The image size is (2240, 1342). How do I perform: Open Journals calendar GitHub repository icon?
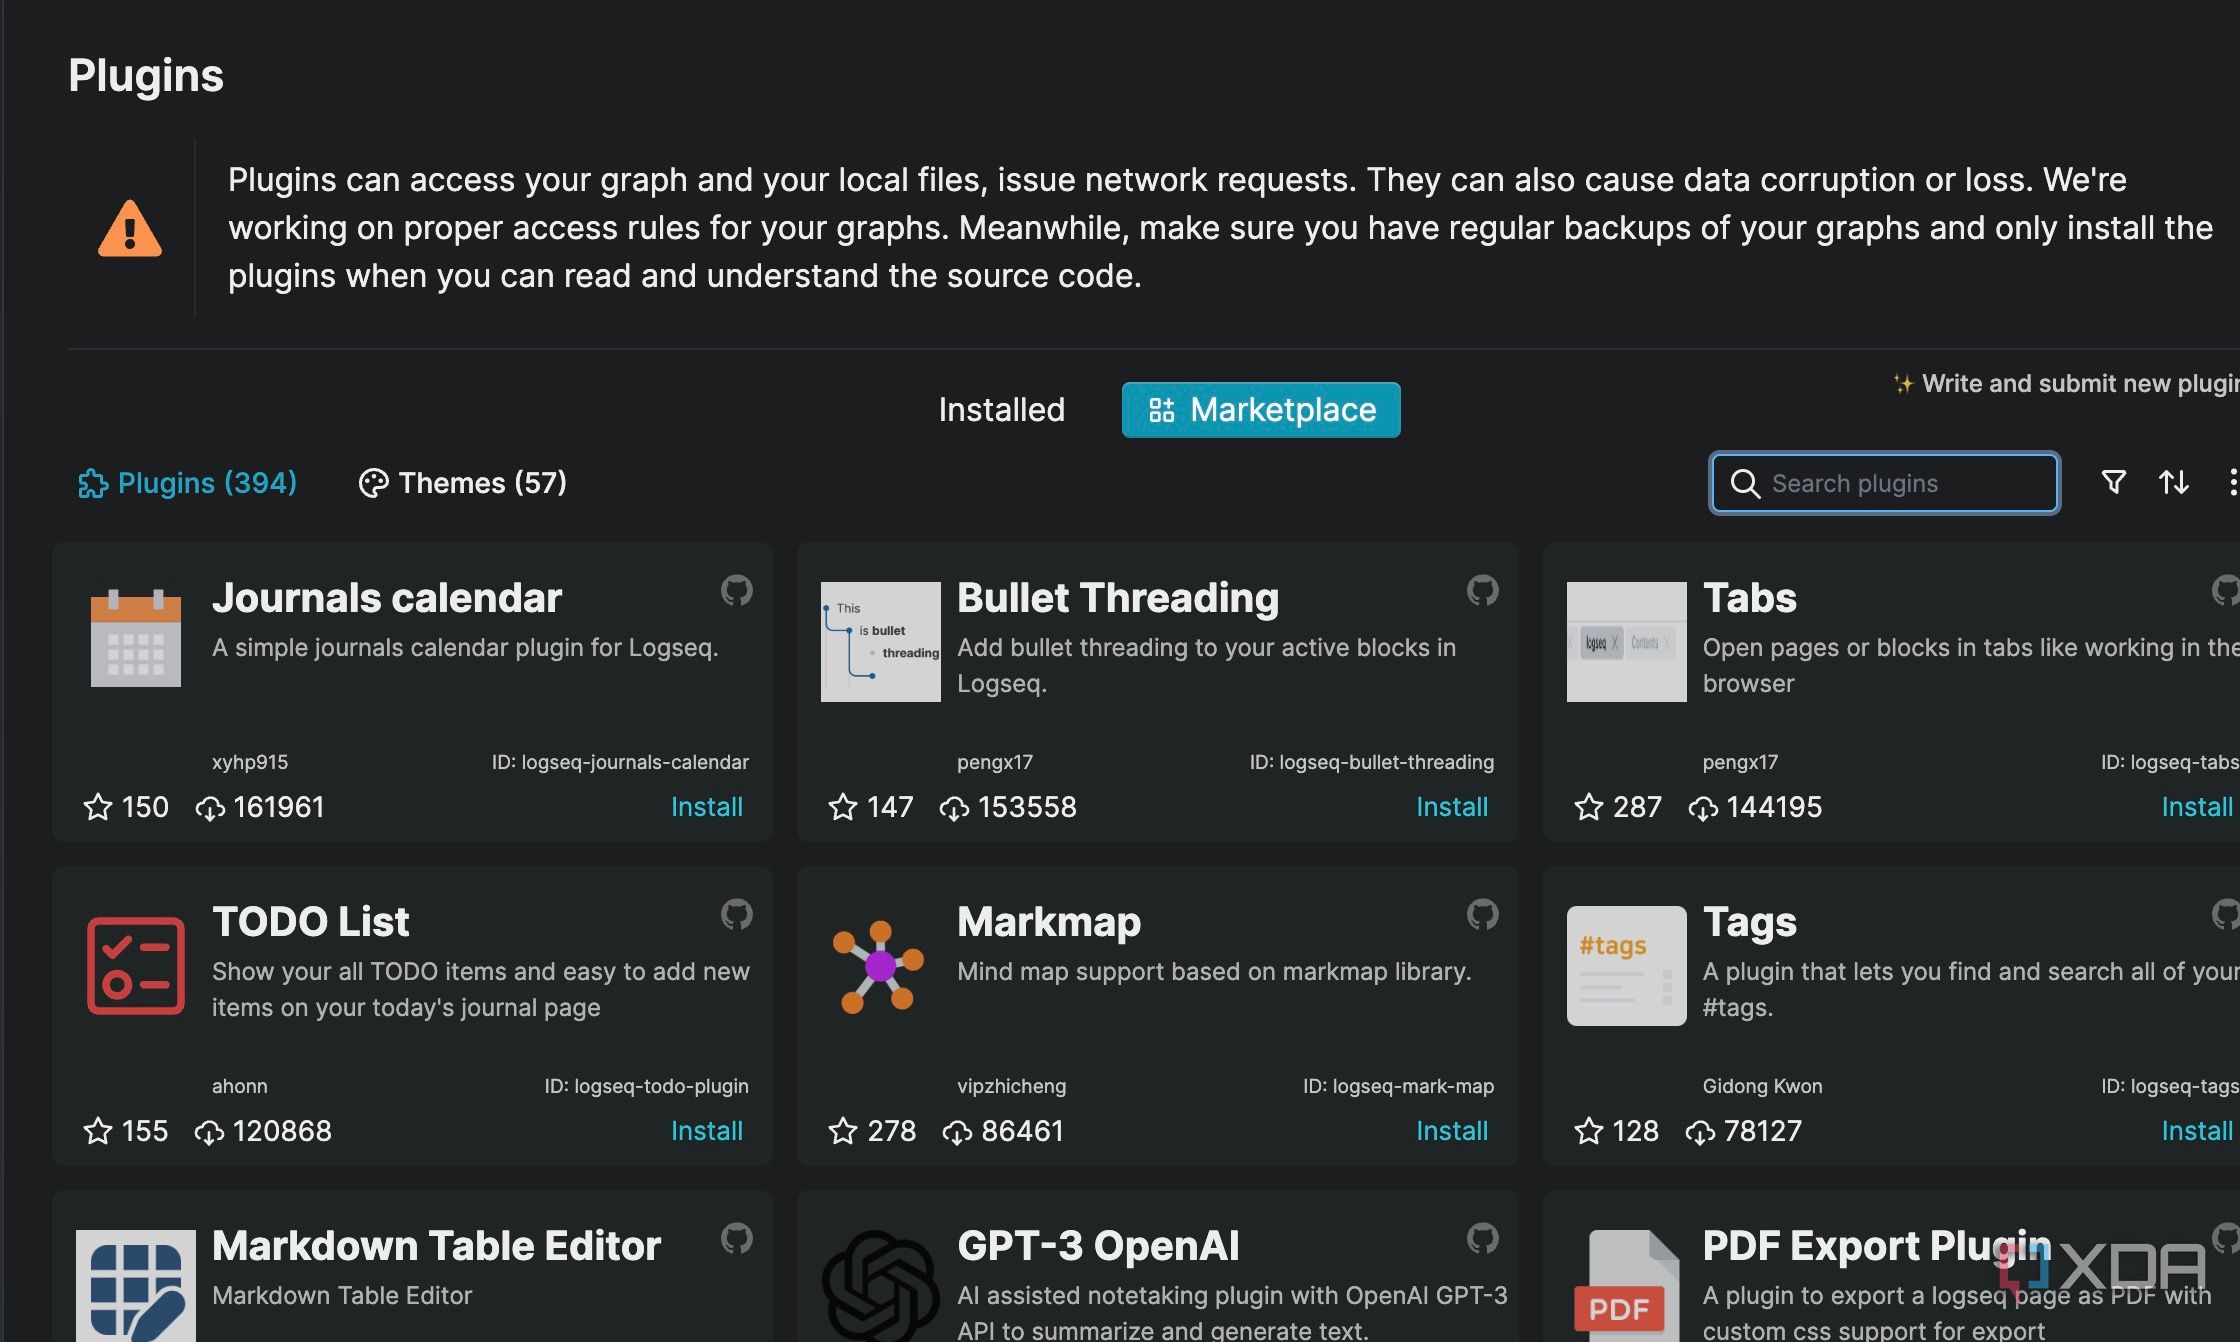click(736, 591)
